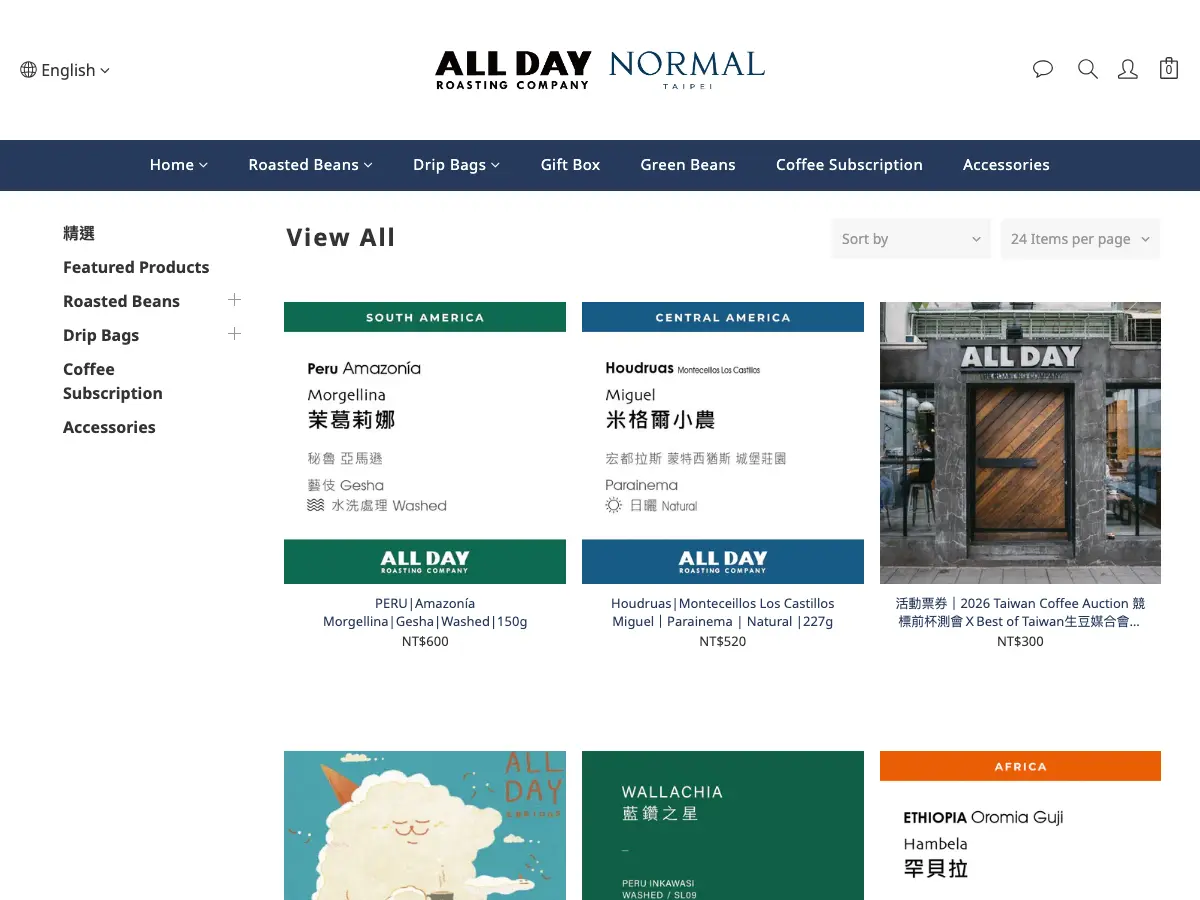This screenshot has height=900, width=1200.
Task: Go to Gift Box page
Action: pos(571,165)
